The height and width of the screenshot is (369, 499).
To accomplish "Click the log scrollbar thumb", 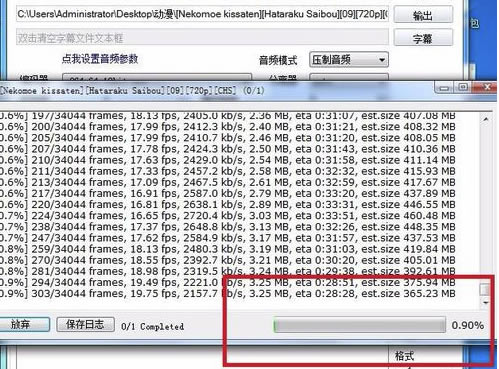I will pos(486,289).
